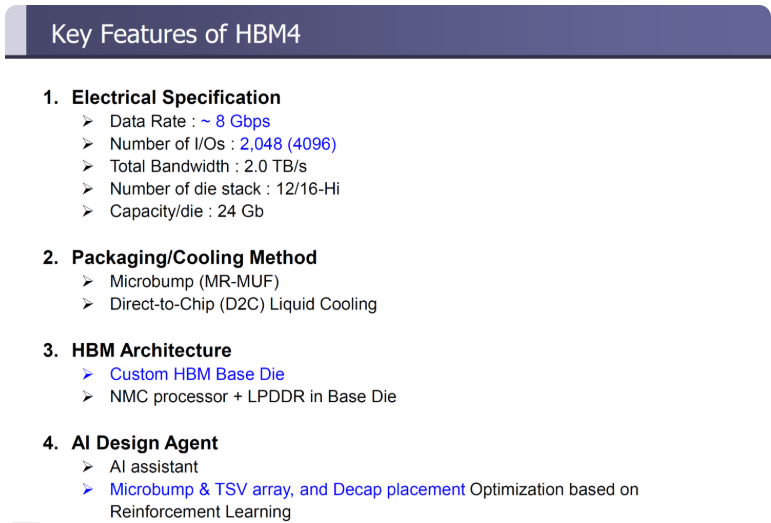Click the arrow bullet beside Number of I/Os

[x=88, y=144]
